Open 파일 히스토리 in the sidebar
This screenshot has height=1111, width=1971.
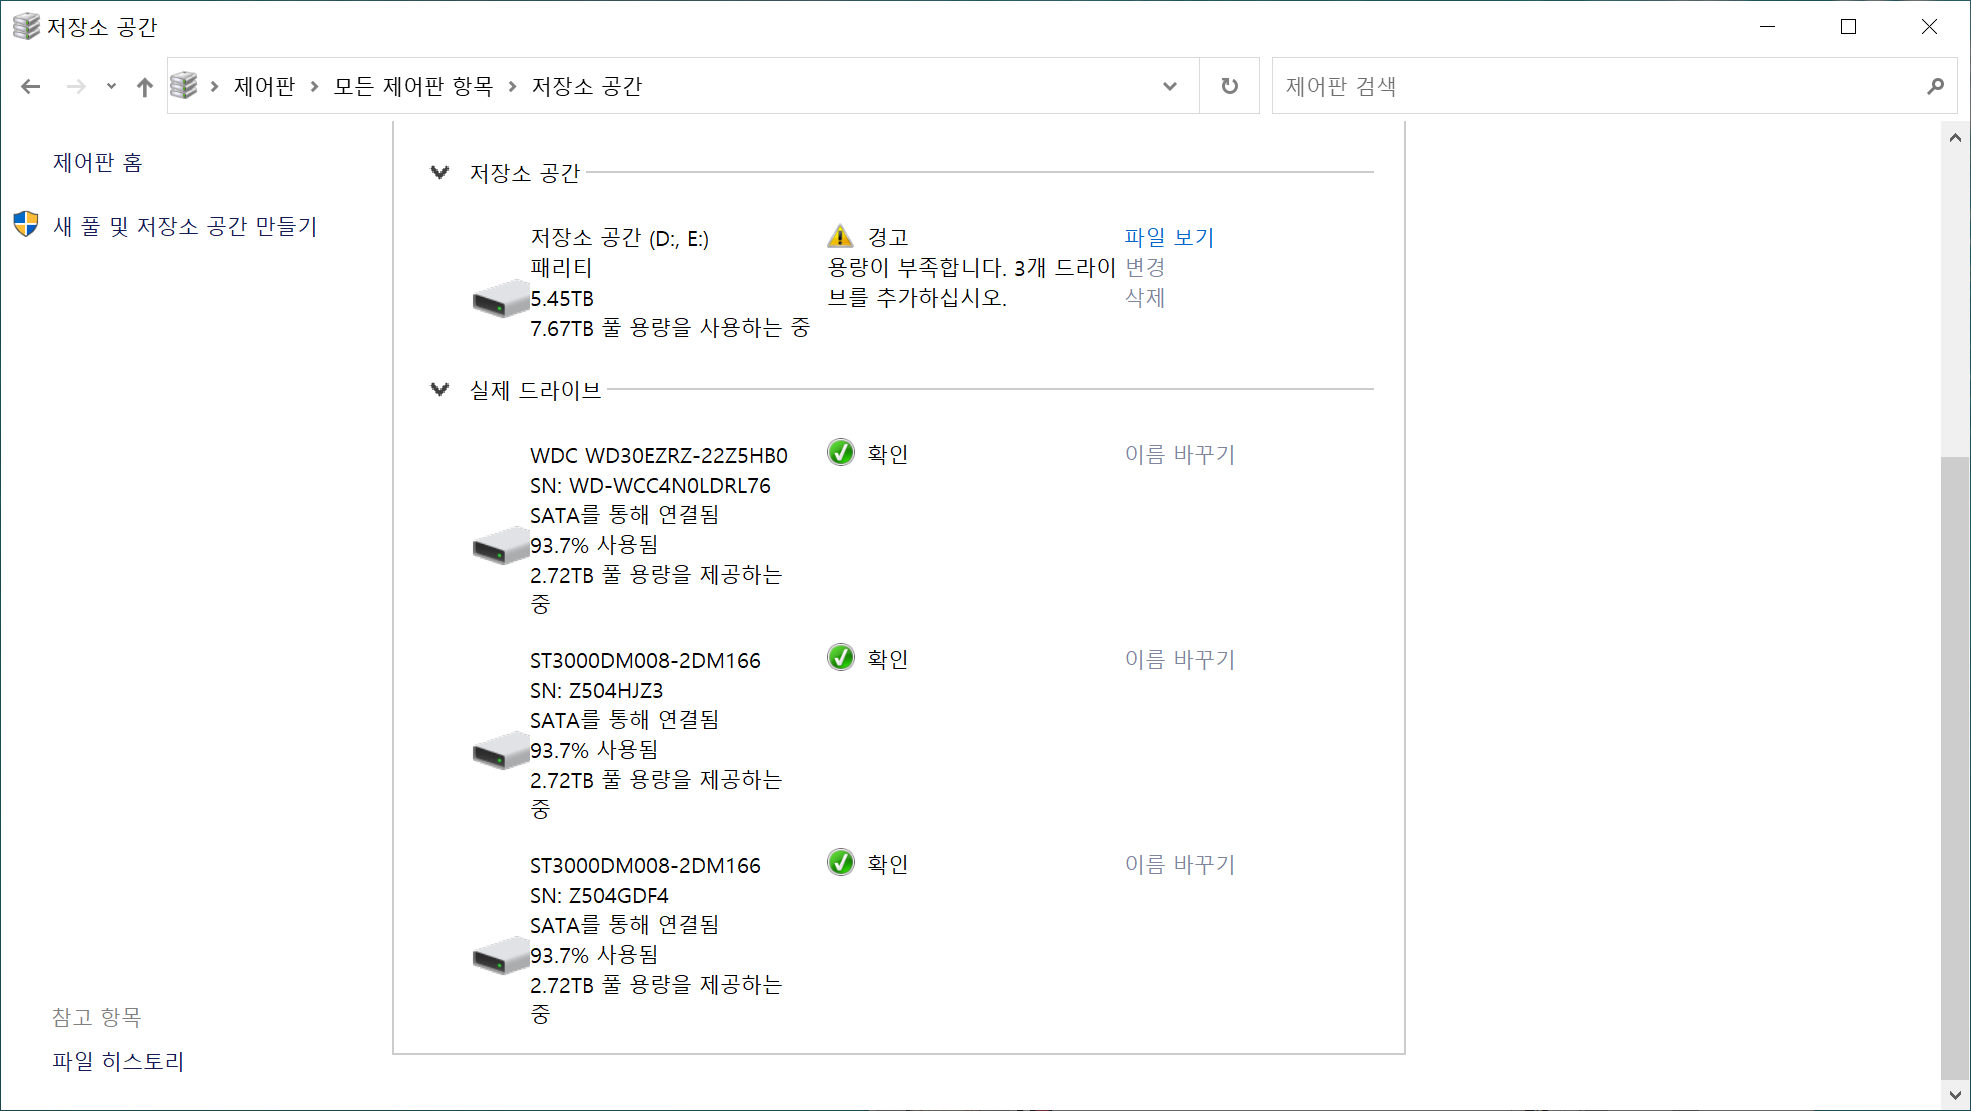pos(118,1061)
